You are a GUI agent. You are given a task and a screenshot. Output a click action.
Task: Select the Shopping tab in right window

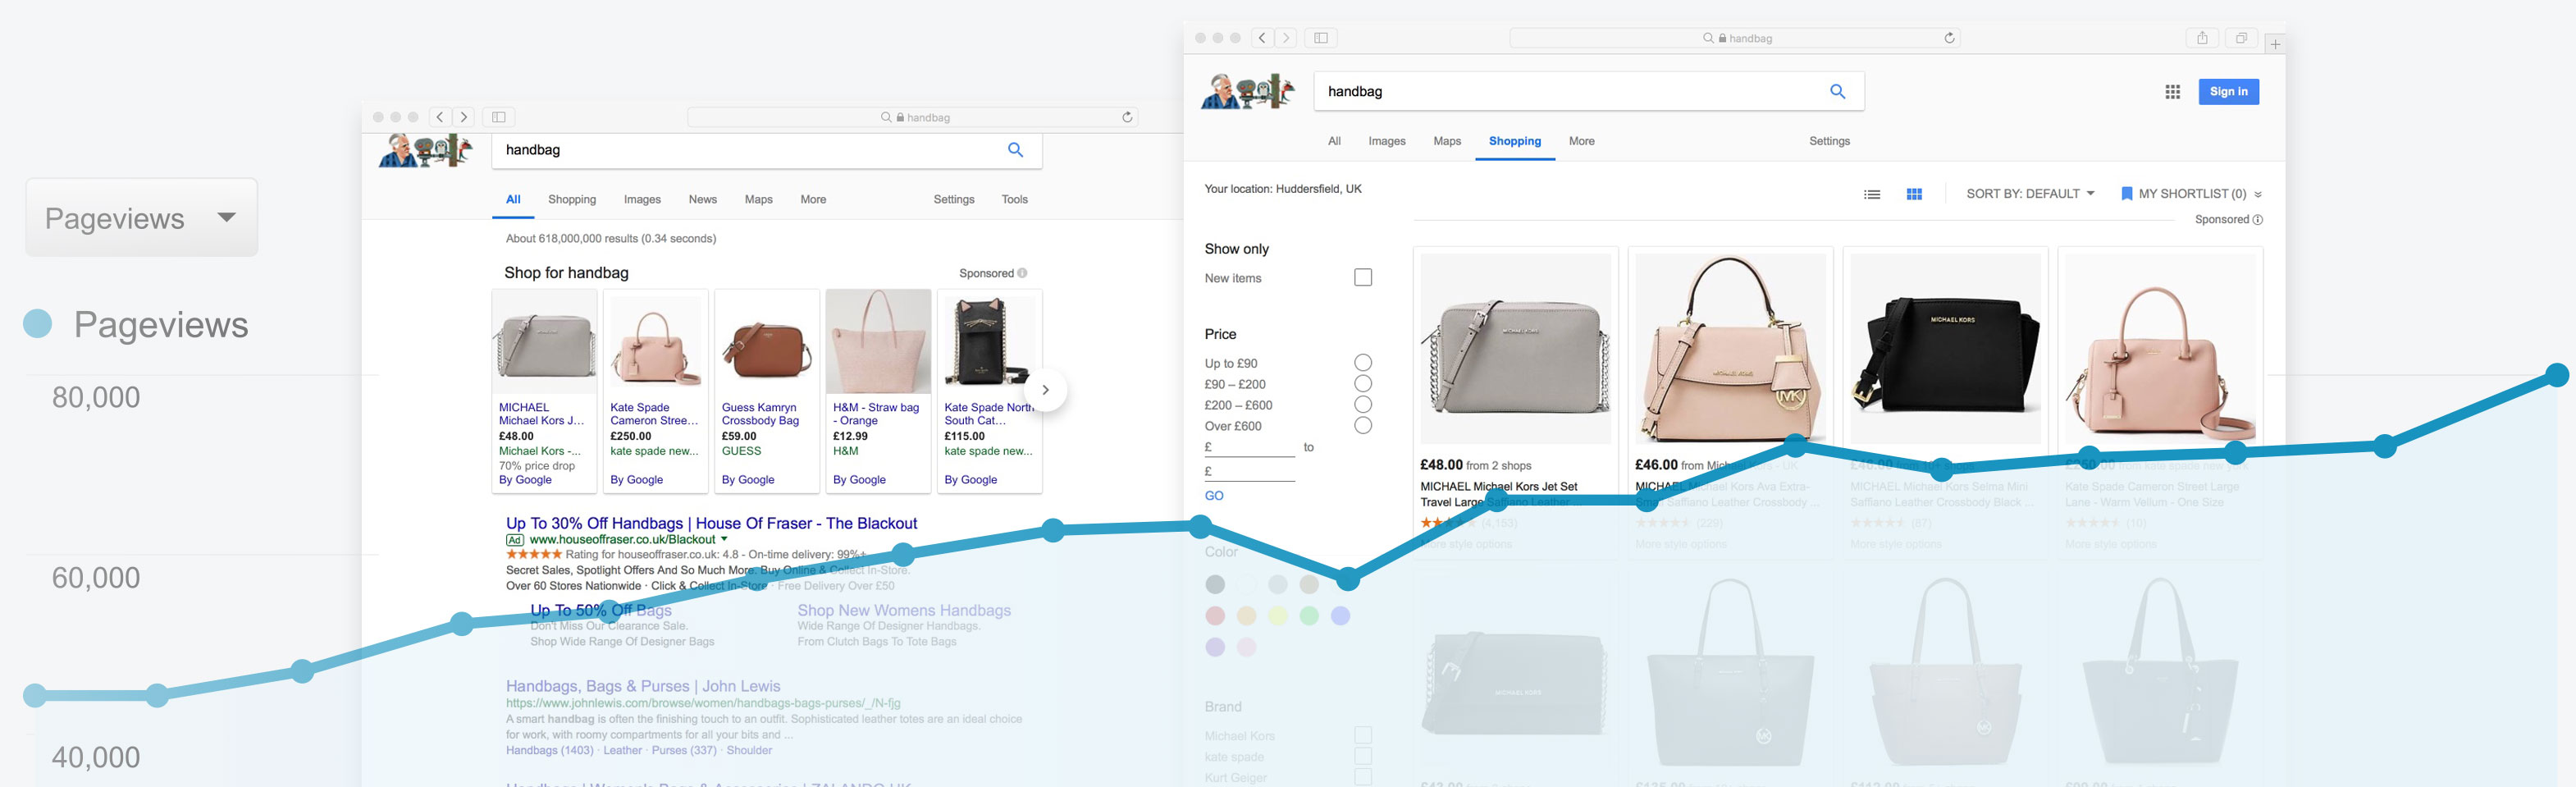tap(1515, 141)
